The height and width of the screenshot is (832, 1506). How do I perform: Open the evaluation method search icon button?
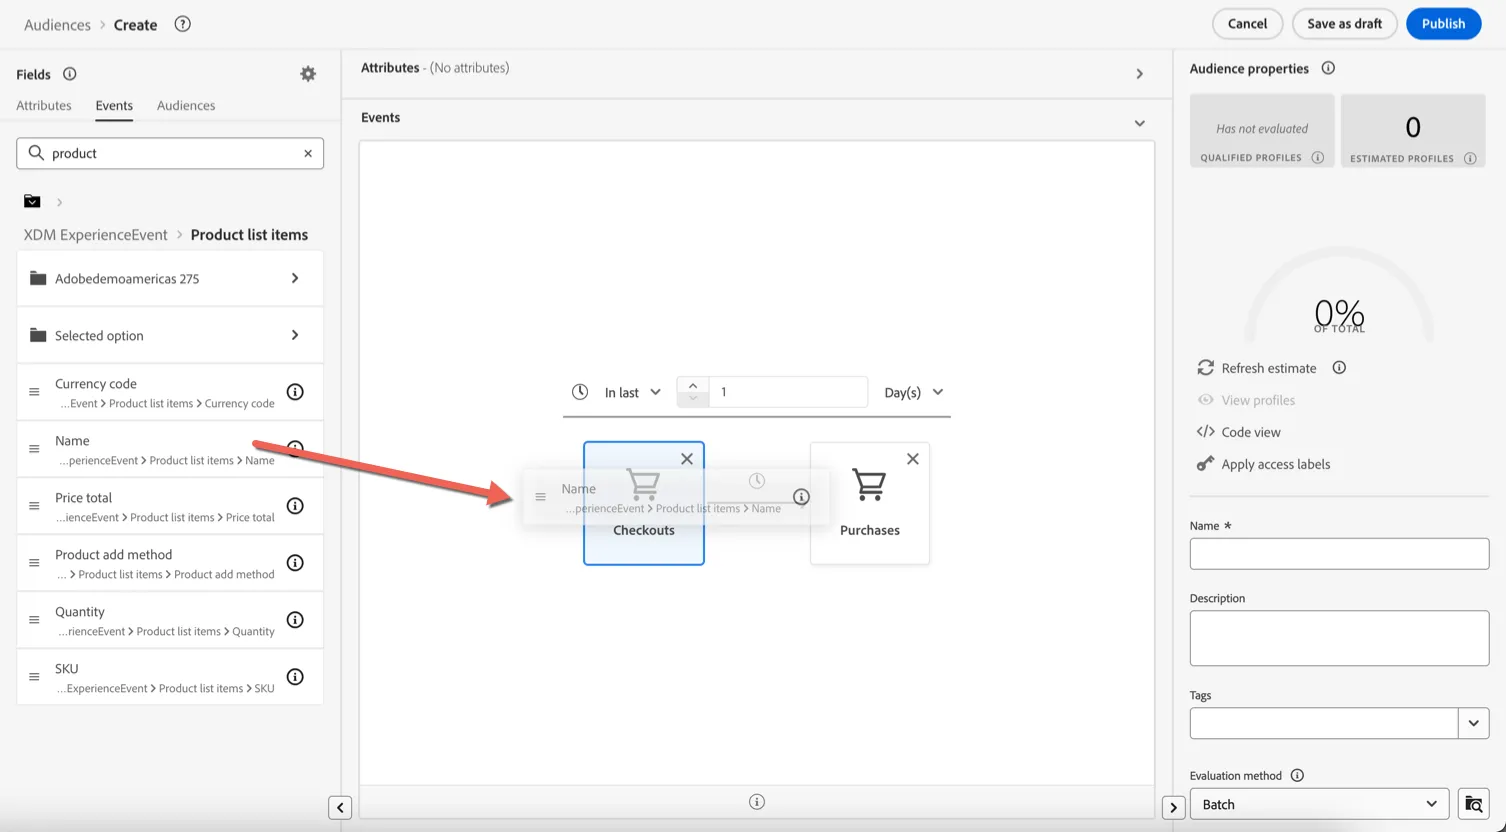click(x=1473, y=804)
